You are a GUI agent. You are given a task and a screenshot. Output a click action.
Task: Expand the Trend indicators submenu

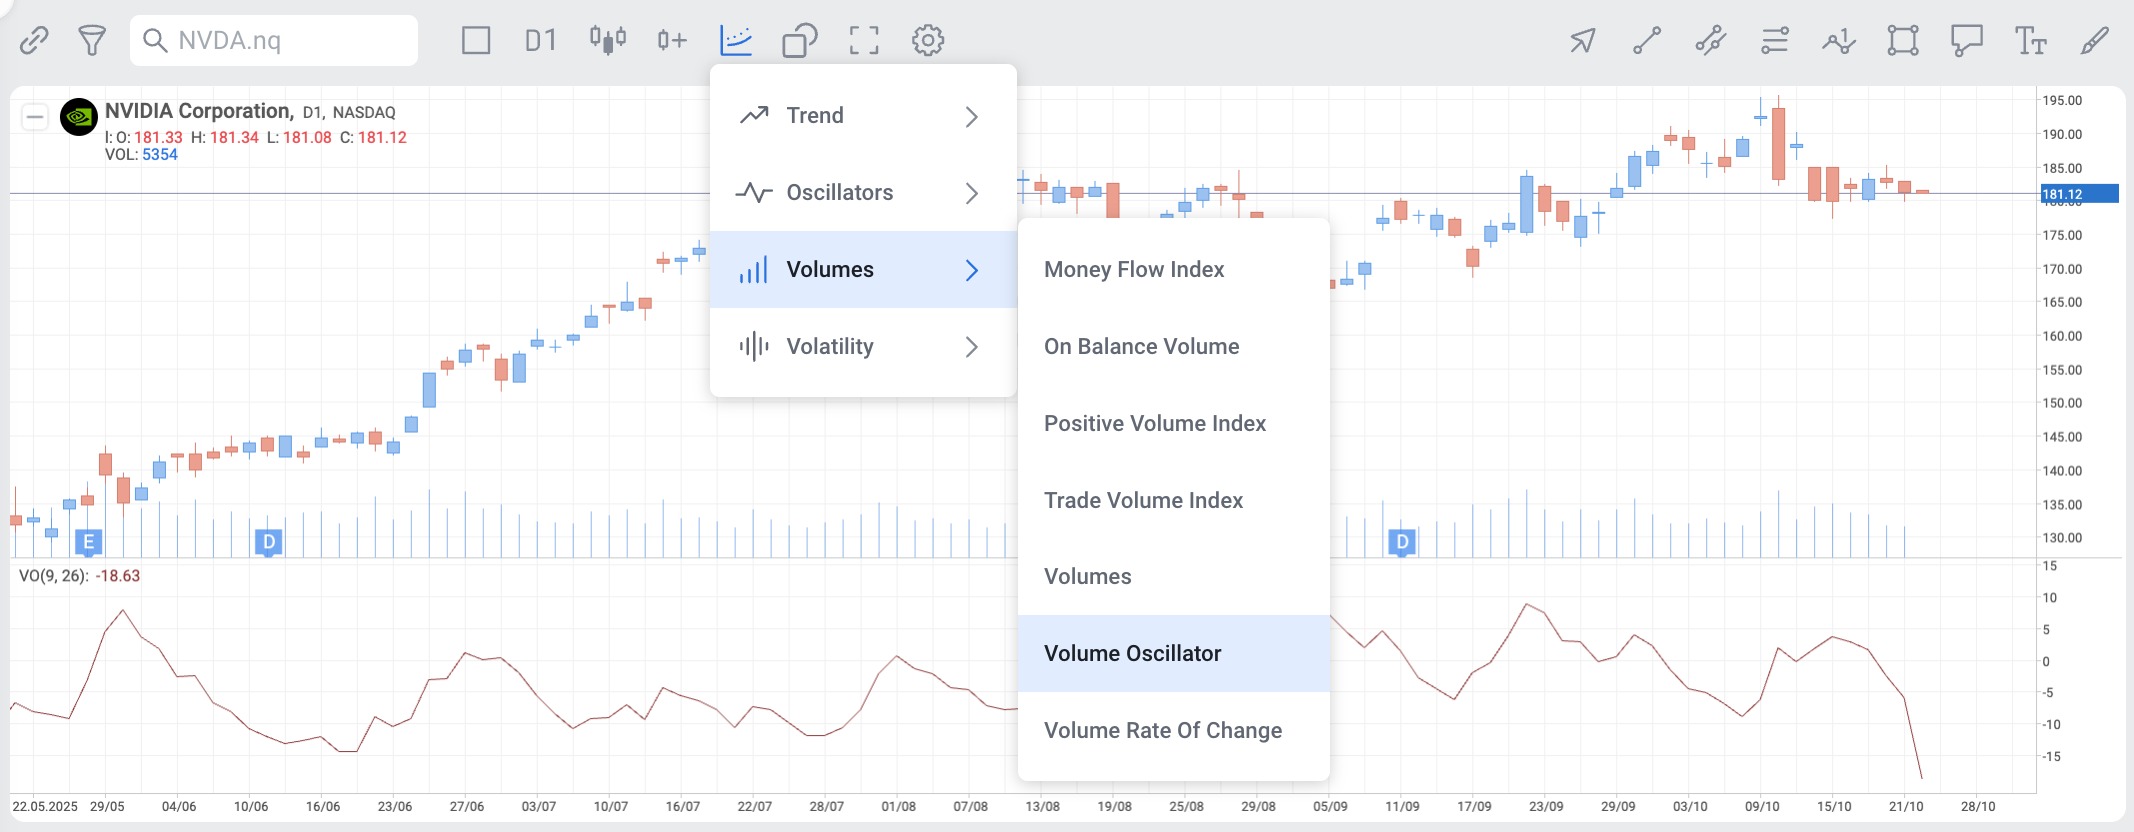pyautogui.click(x=862, y=116)
